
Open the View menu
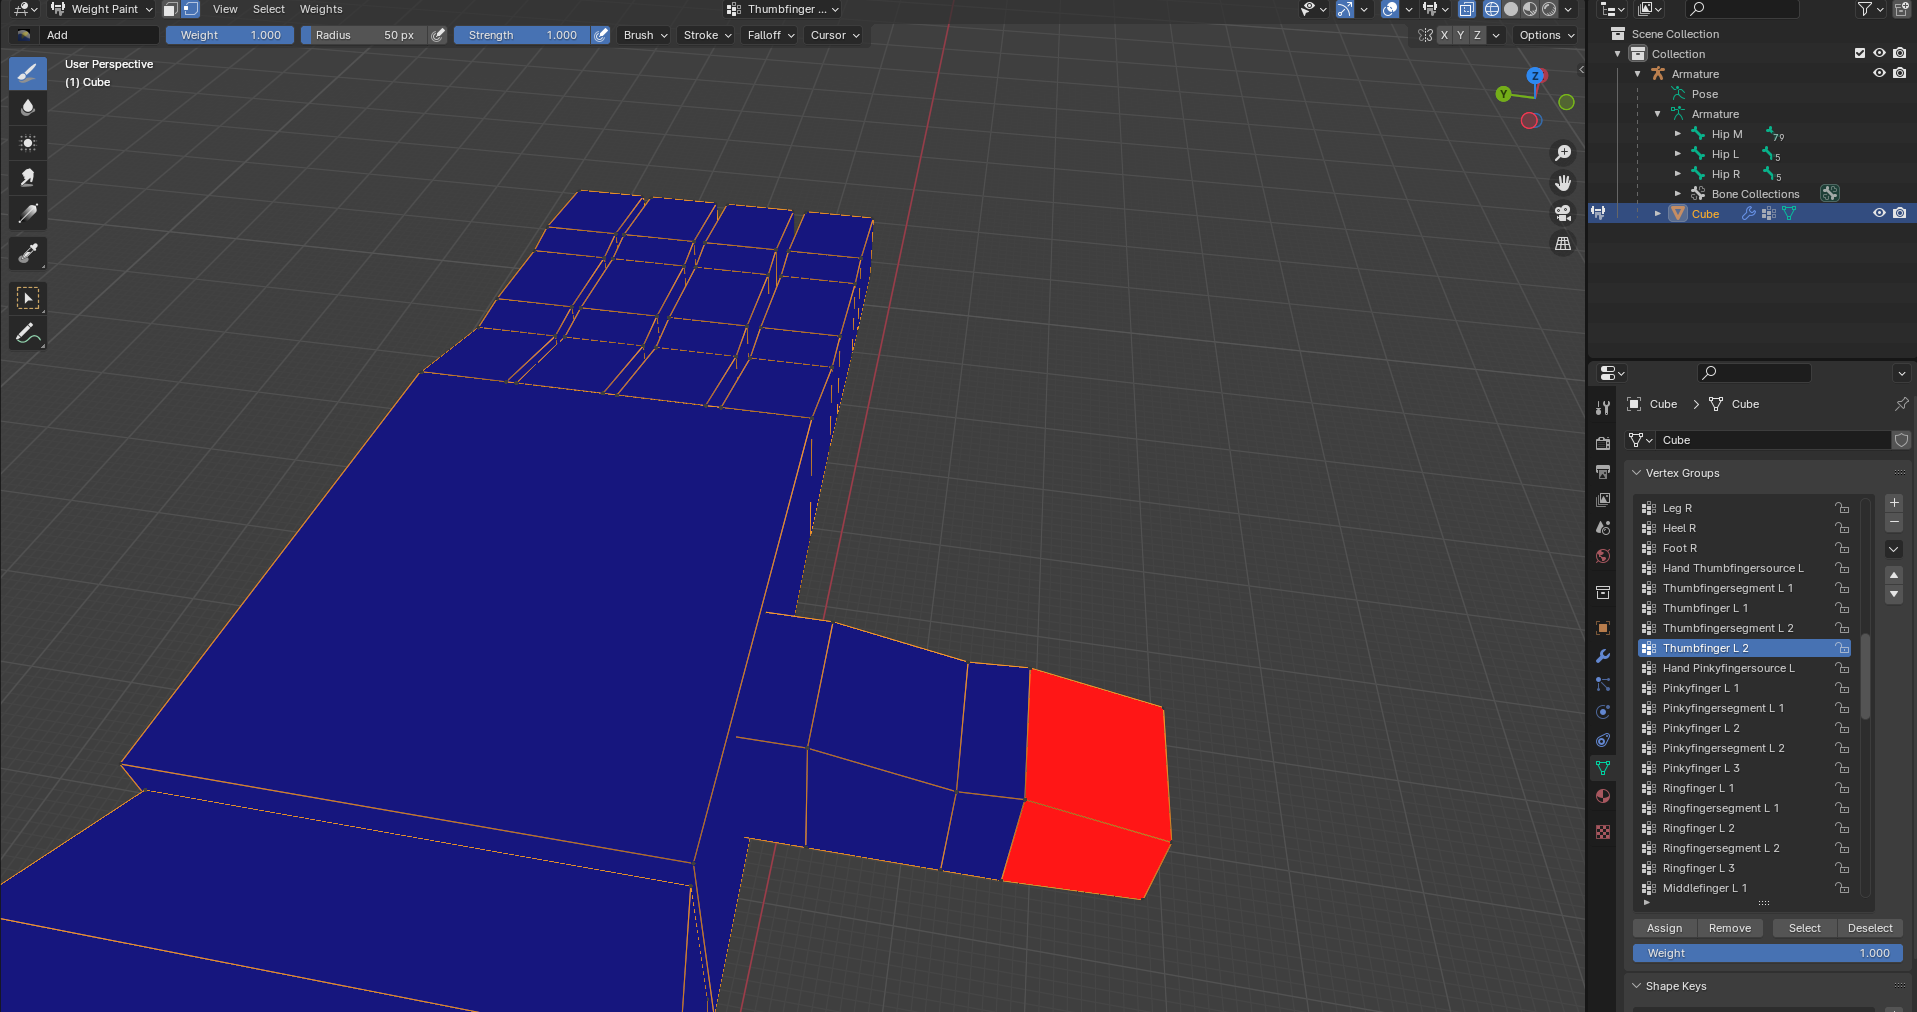click(x=225, y=9)
